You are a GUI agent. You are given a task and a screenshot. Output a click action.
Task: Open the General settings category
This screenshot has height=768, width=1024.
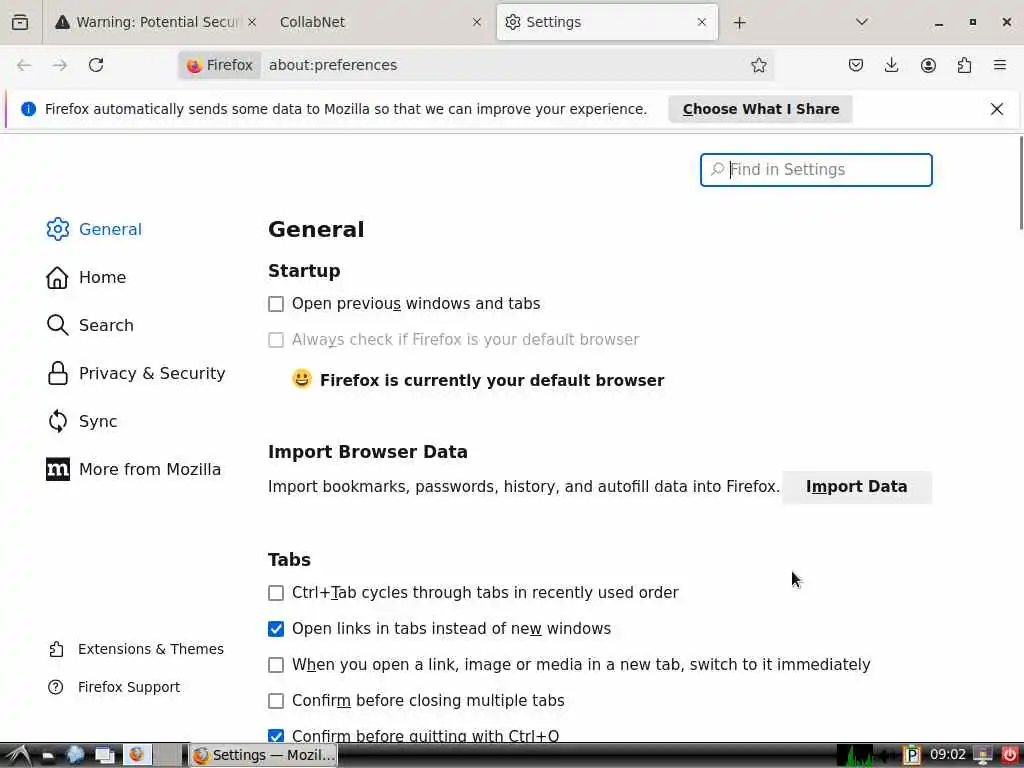(95, 229)
